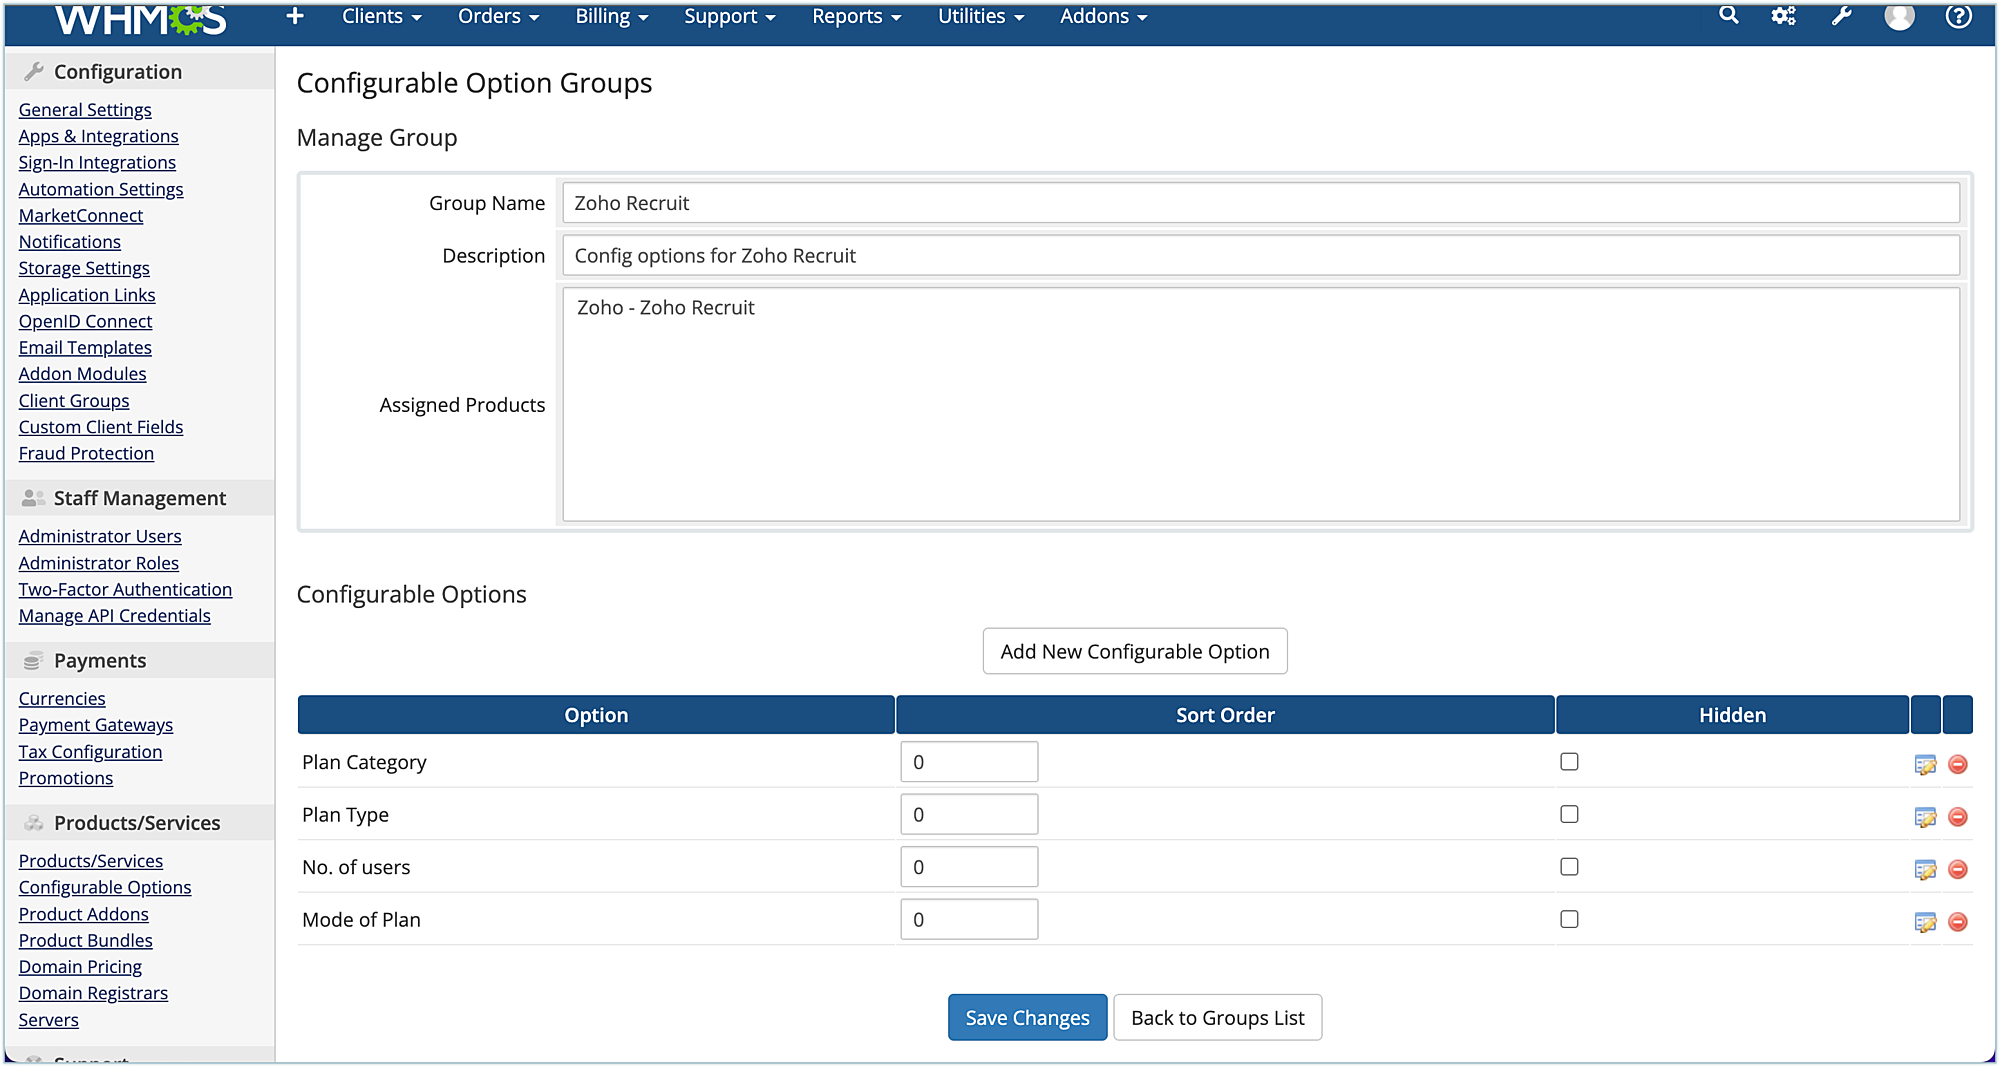Image resolution: width=2000 pixels, height=1067 pixels.
Task: Focus sort order field for Mode of Plan
Action: click(969, 919)
